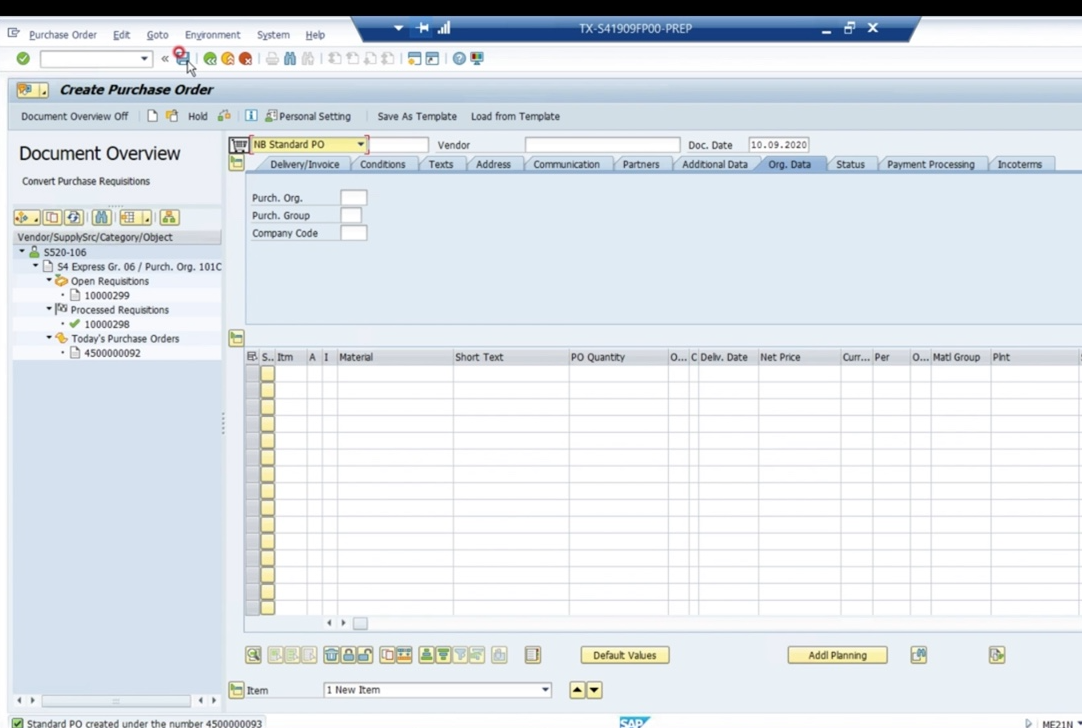Click Save As Template

click(x=417, y=117)
